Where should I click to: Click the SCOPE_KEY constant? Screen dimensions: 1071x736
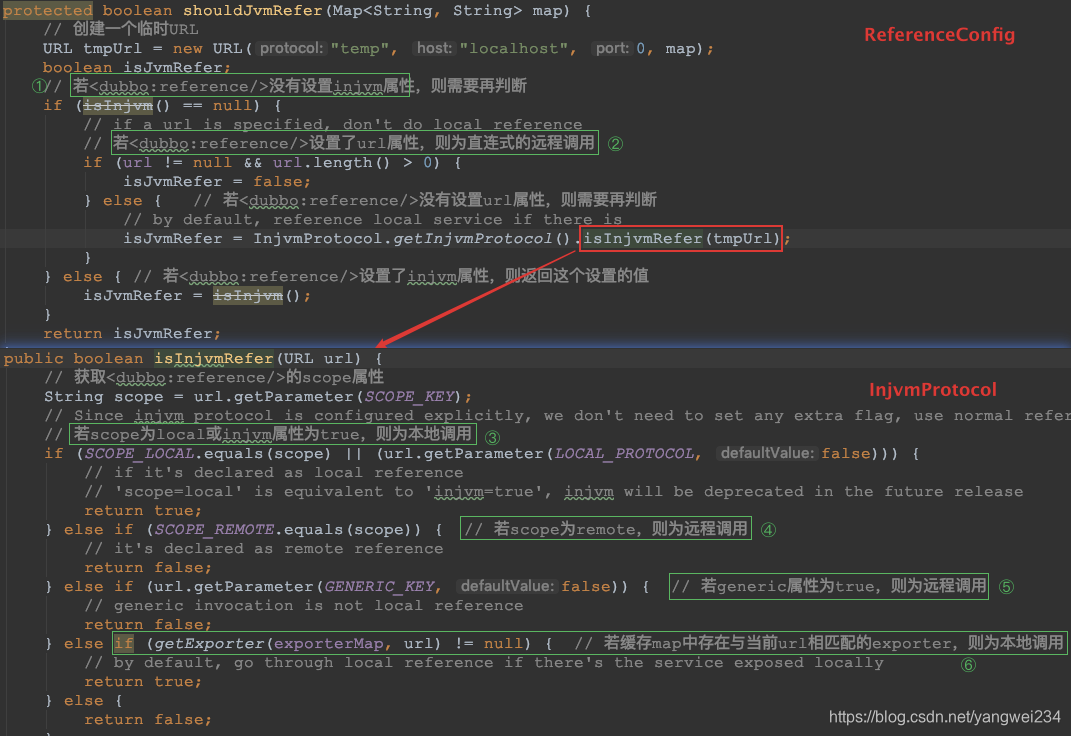[x=409, y=397]
